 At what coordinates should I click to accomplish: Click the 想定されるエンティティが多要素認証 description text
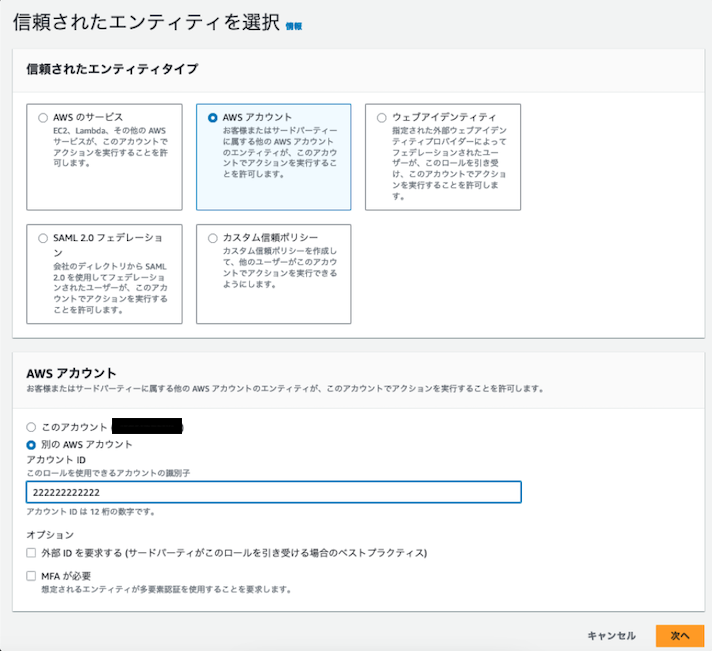(x=166, y=589)
